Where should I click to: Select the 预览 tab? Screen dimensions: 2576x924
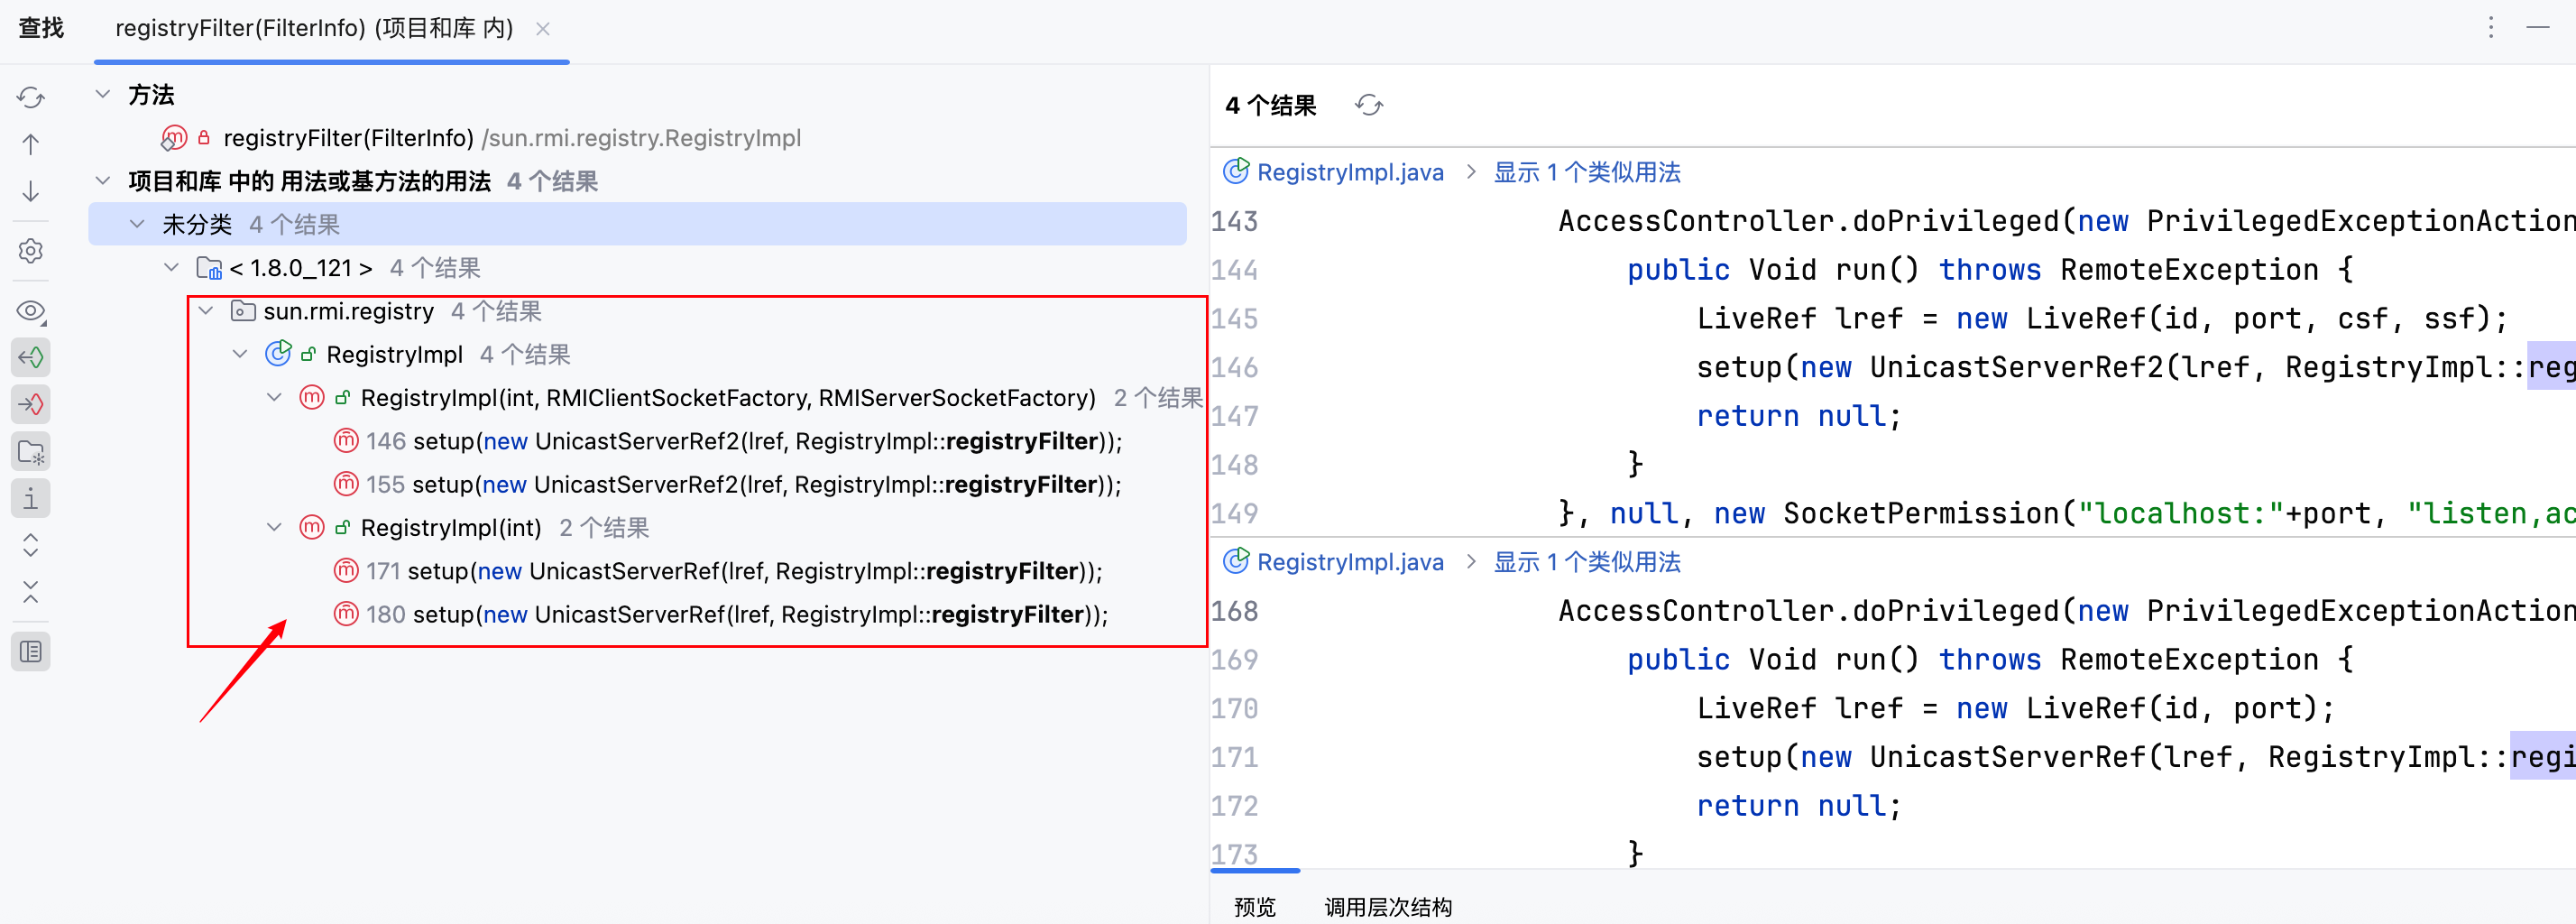click(x=1254, y=906)
